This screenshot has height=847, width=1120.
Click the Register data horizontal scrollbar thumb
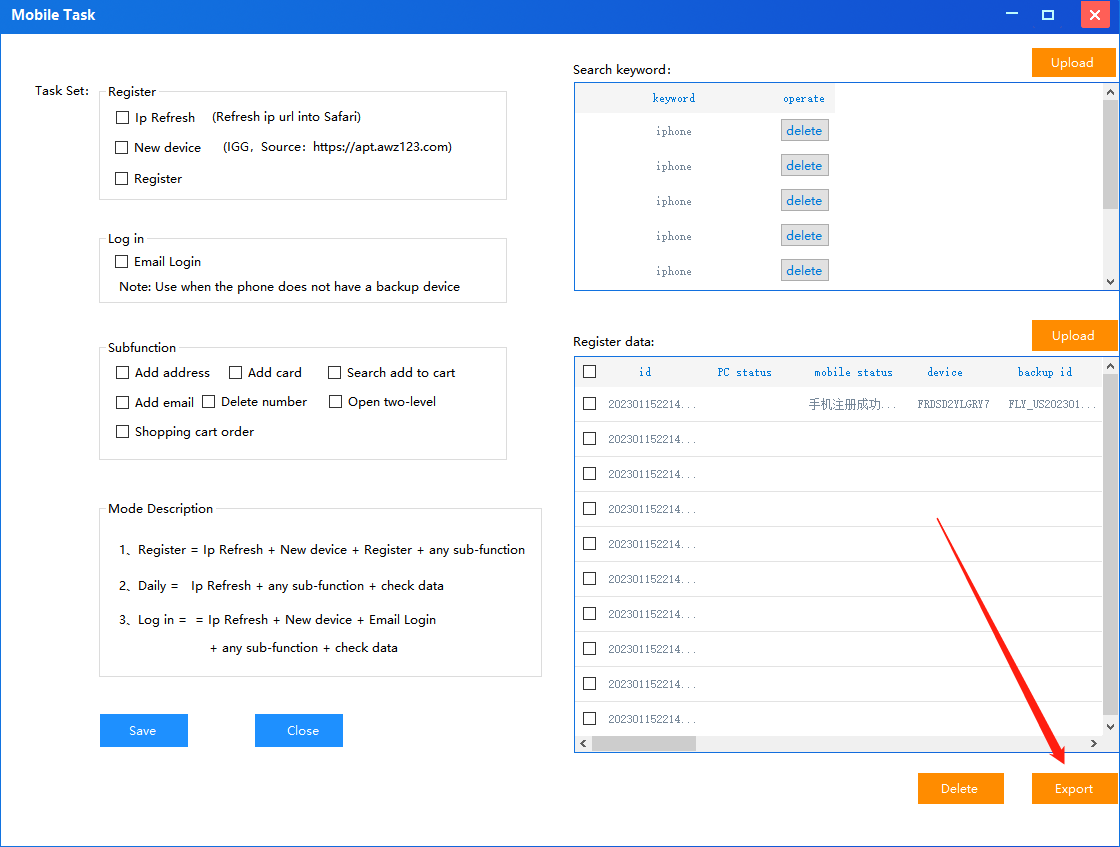(644, 743)
